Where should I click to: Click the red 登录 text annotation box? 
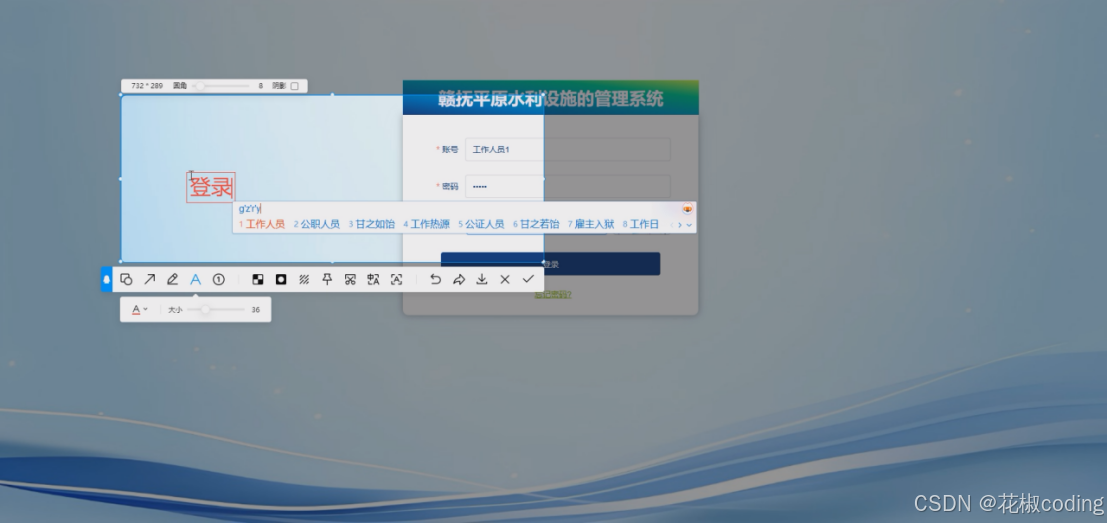coord(211,187)
